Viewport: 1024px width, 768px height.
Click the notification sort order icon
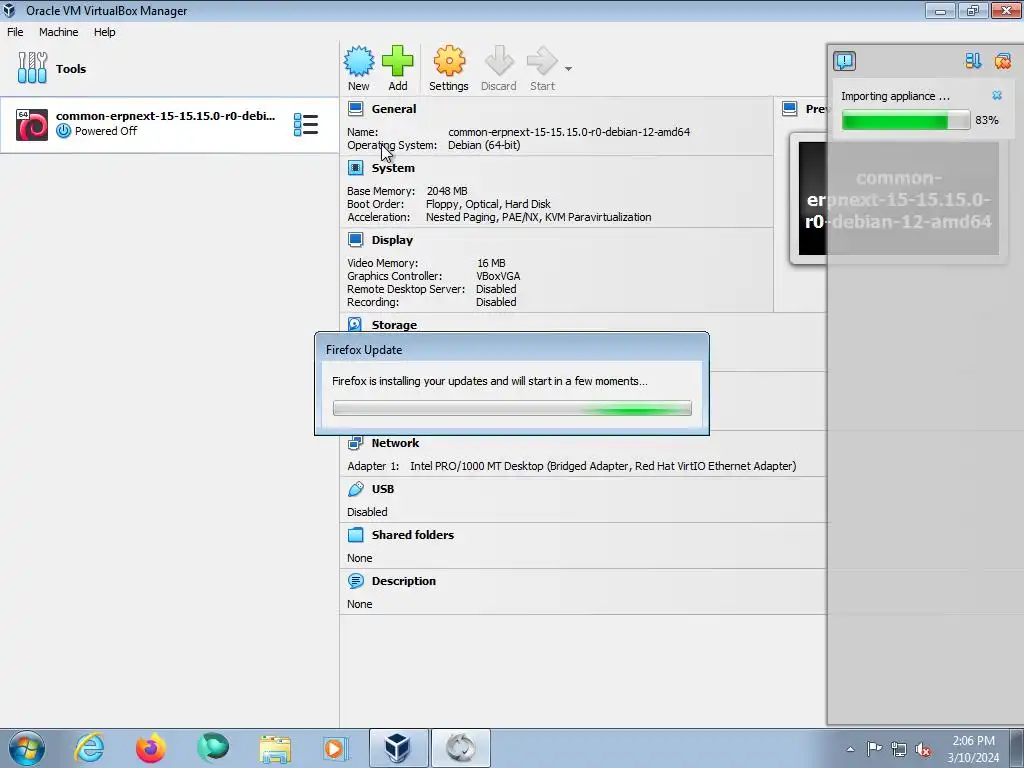973,61
